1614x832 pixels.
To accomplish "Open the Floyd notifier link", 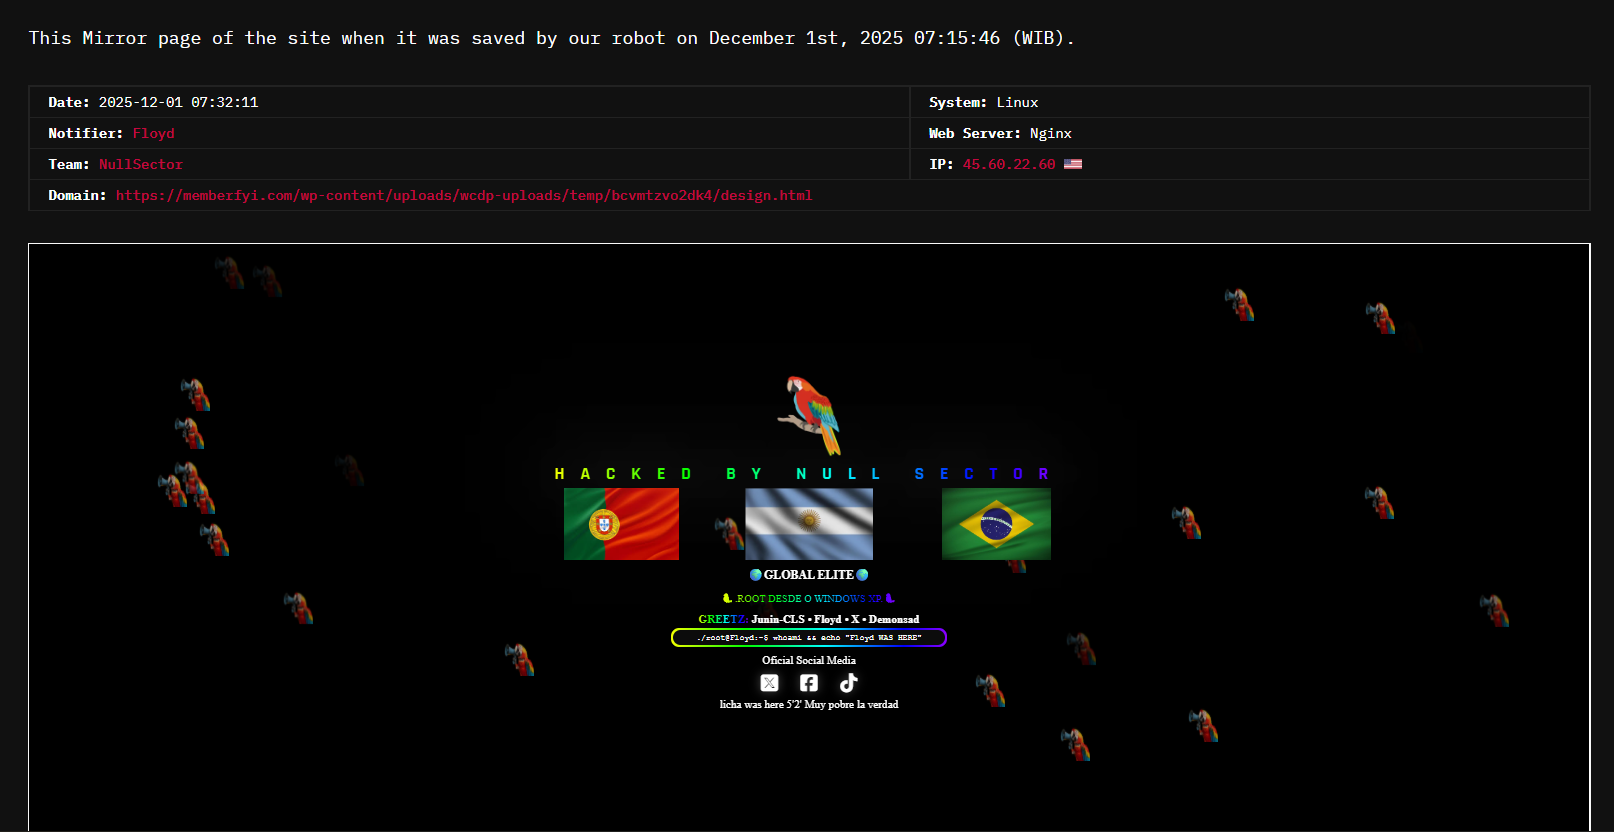I will (x=153, y=133).
